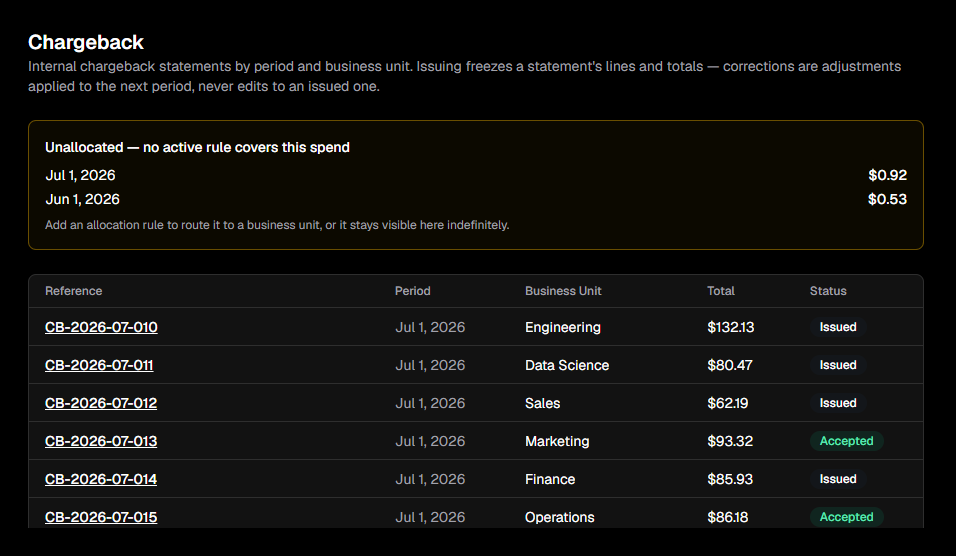
Task: Open statement CB-2026-07-014
Action: [x=101, y=479]
